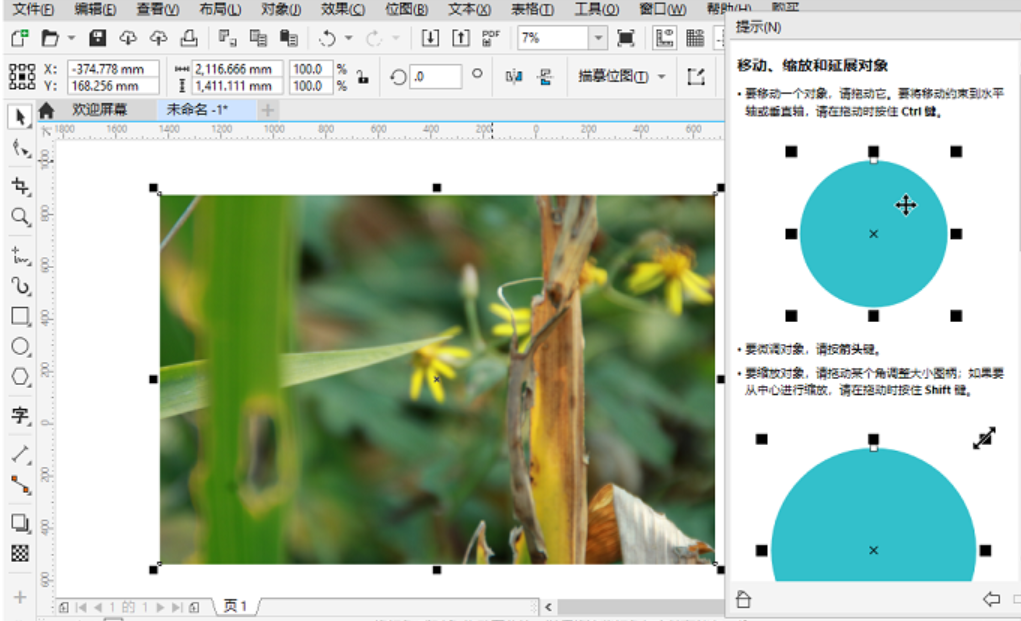The height and width of the screenshot is (621, 1021).
Task: Choose the Rectangle tool
Action: 20,316
